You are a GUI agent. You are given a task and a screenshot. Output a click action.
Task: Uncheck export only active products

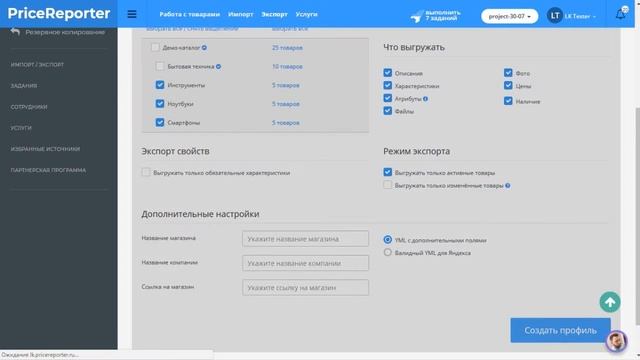pos(388,172)
